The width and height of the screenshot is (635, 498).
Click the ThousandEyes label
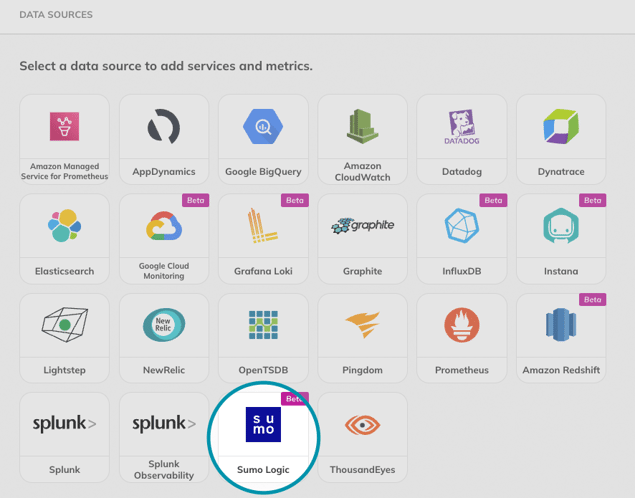click(x=362, y=470)
